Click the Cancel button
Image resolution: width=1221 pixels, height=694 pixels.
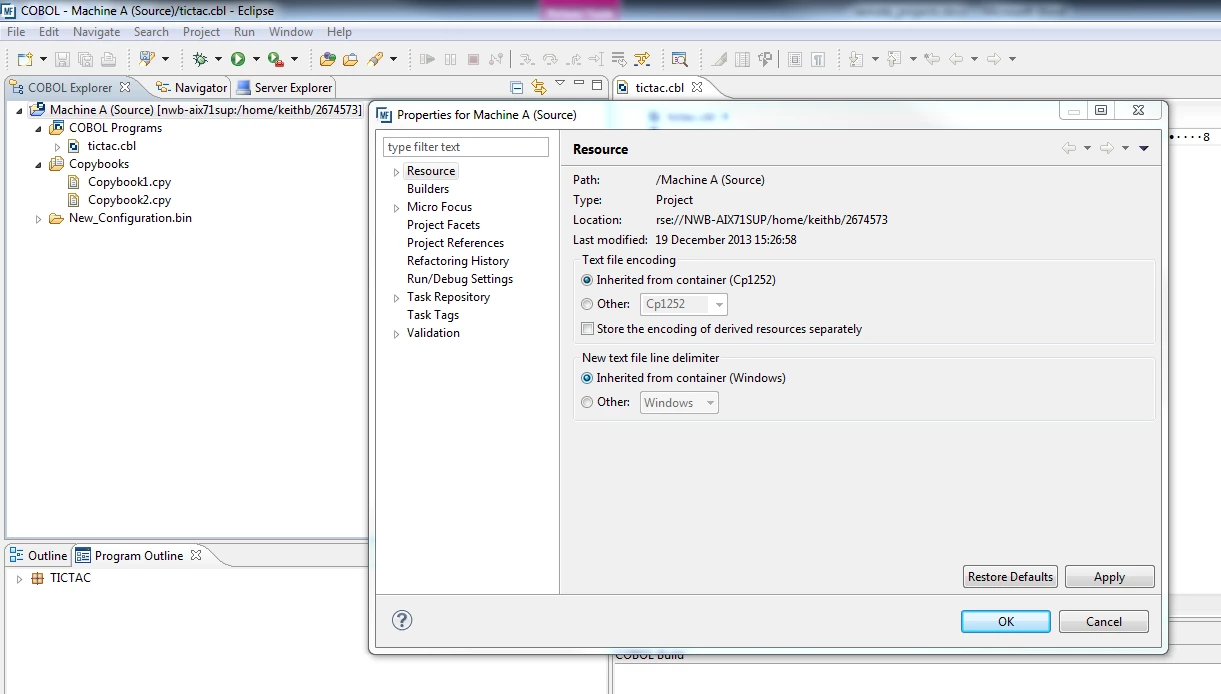(x=1104, y=621)
